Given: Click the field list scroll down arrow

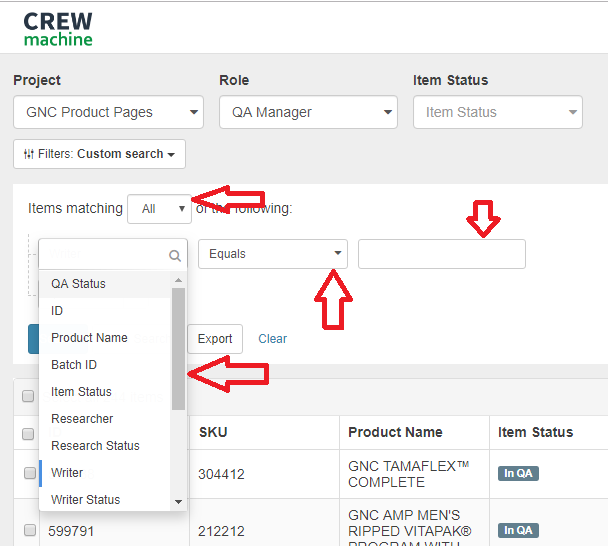Looking at the screenshot, I should point(178,502).
